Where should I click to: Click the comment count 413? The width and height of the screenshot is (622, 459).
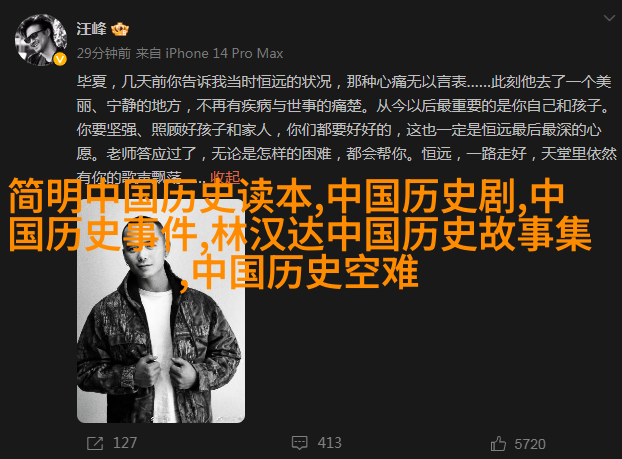pos(329,443)
